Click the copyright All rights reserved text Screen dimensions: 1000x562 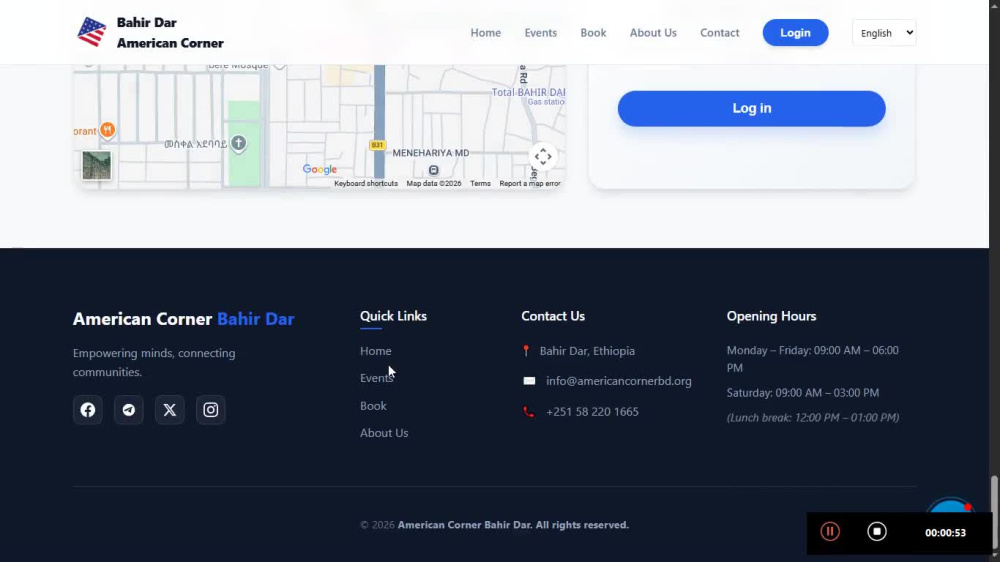click(x=494, y=525)
